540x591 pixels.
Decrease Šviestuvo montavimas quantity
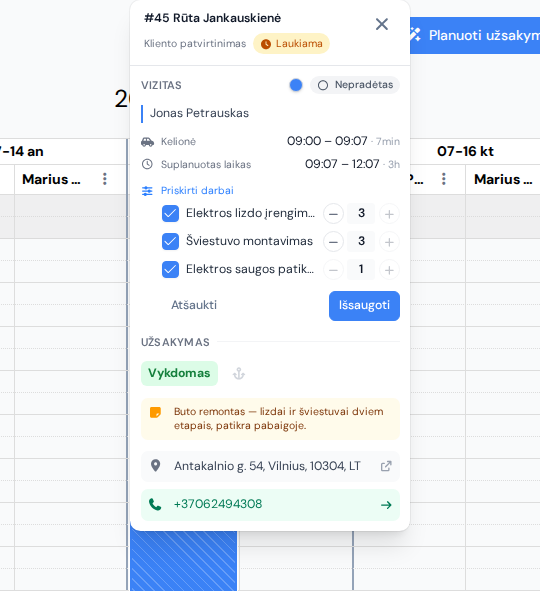[333, 242]
